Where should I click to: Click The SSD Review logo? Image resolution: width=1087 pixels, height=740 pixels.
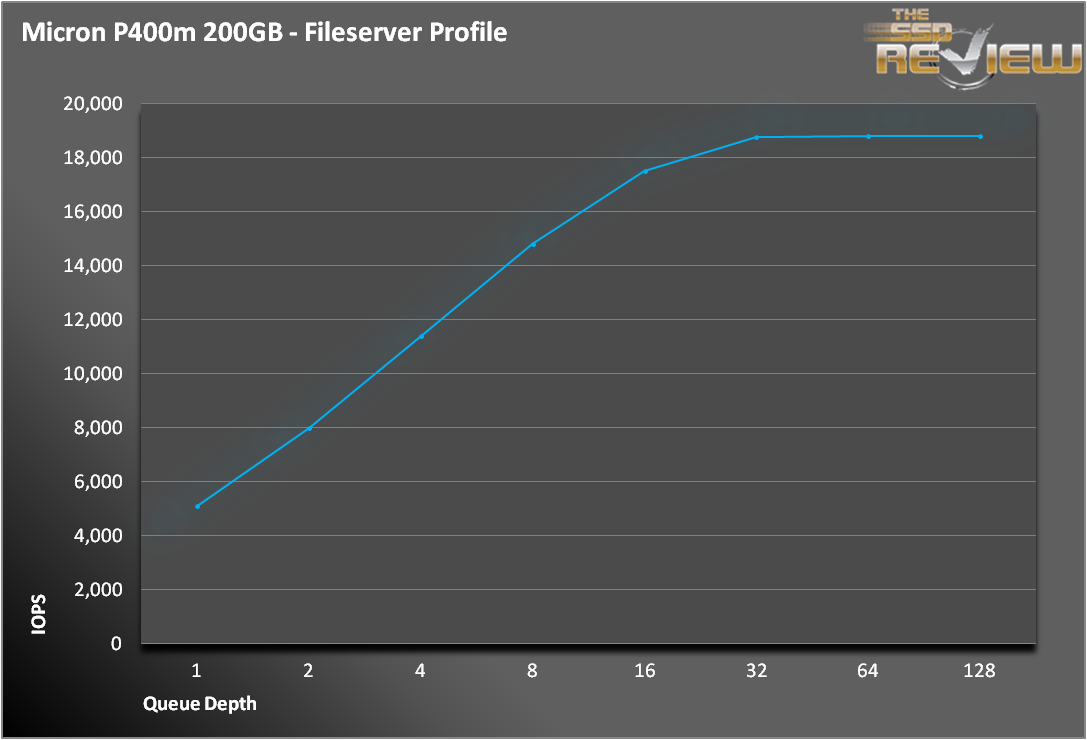(972, 49)
